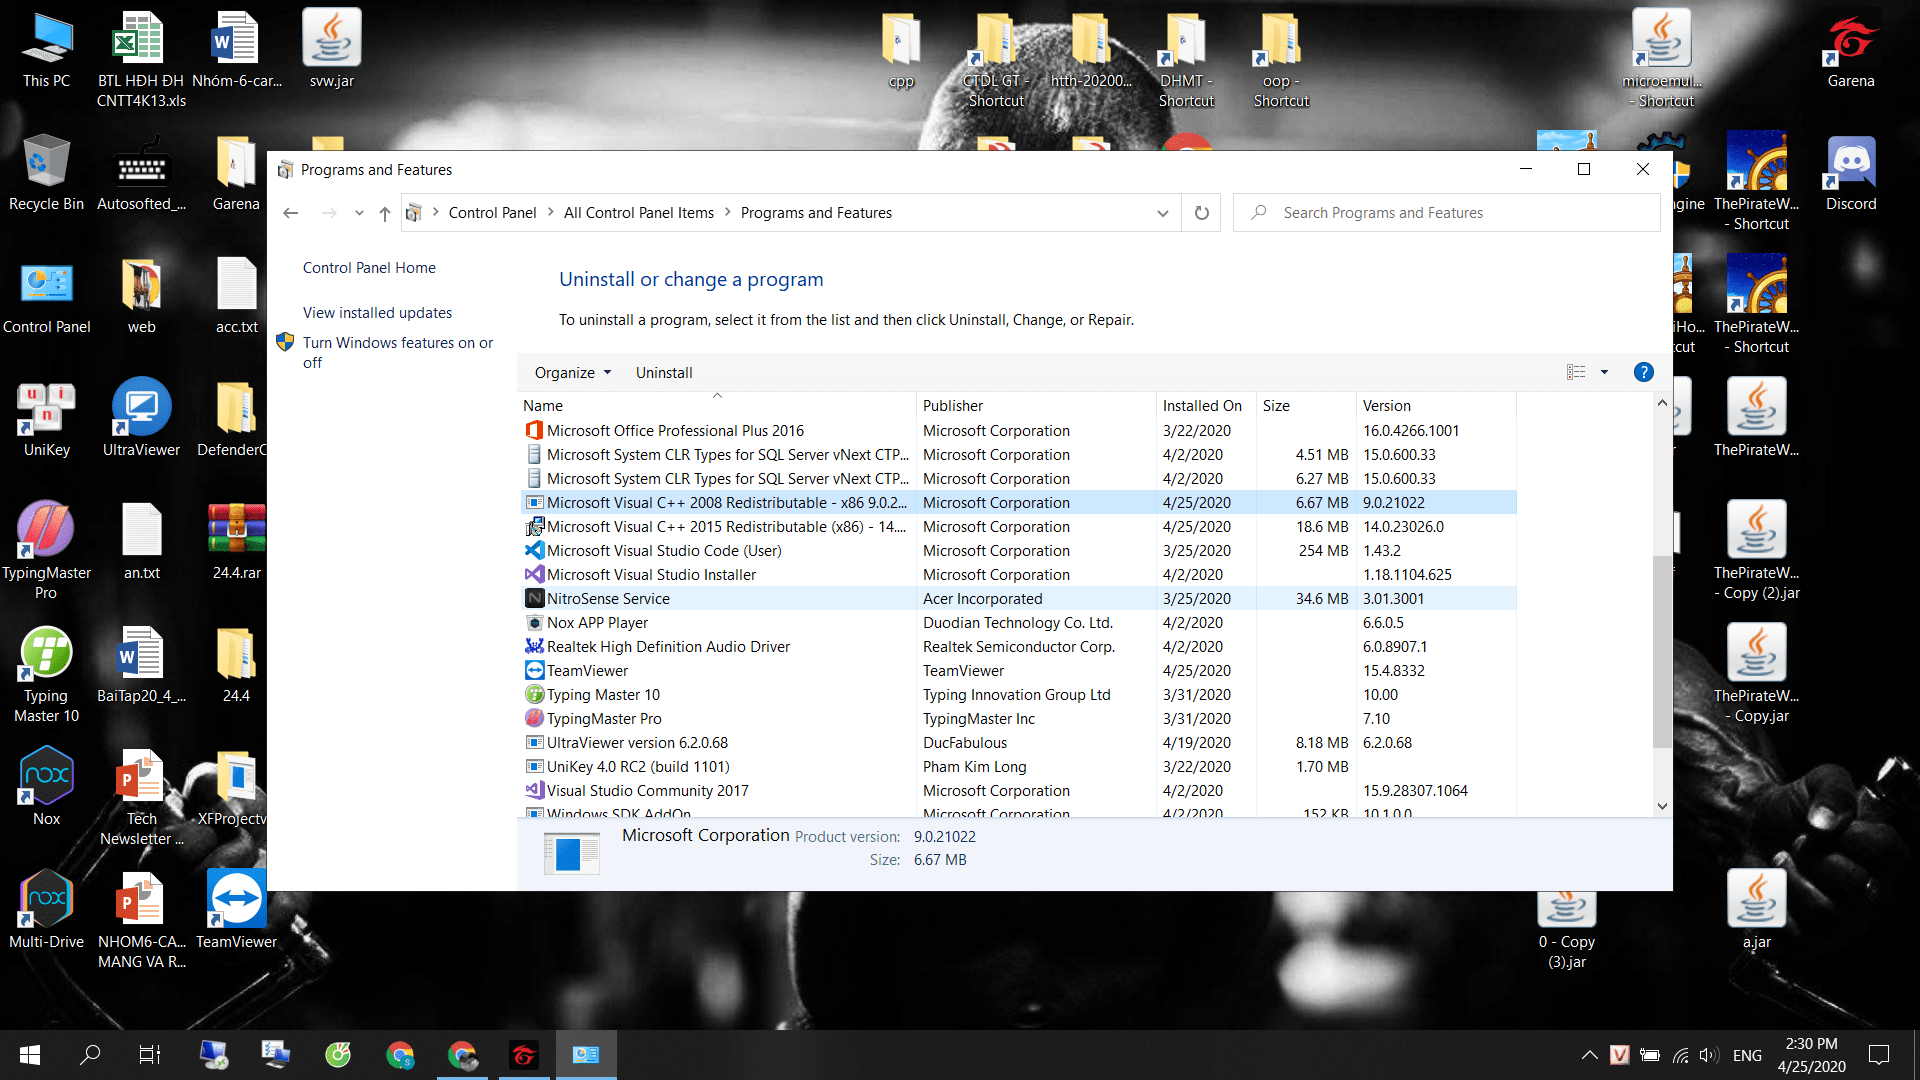Expand the breadcrumb chevron after Control Panel
The height and width of the screenshot is (1080, 1920).
point(550,212)
